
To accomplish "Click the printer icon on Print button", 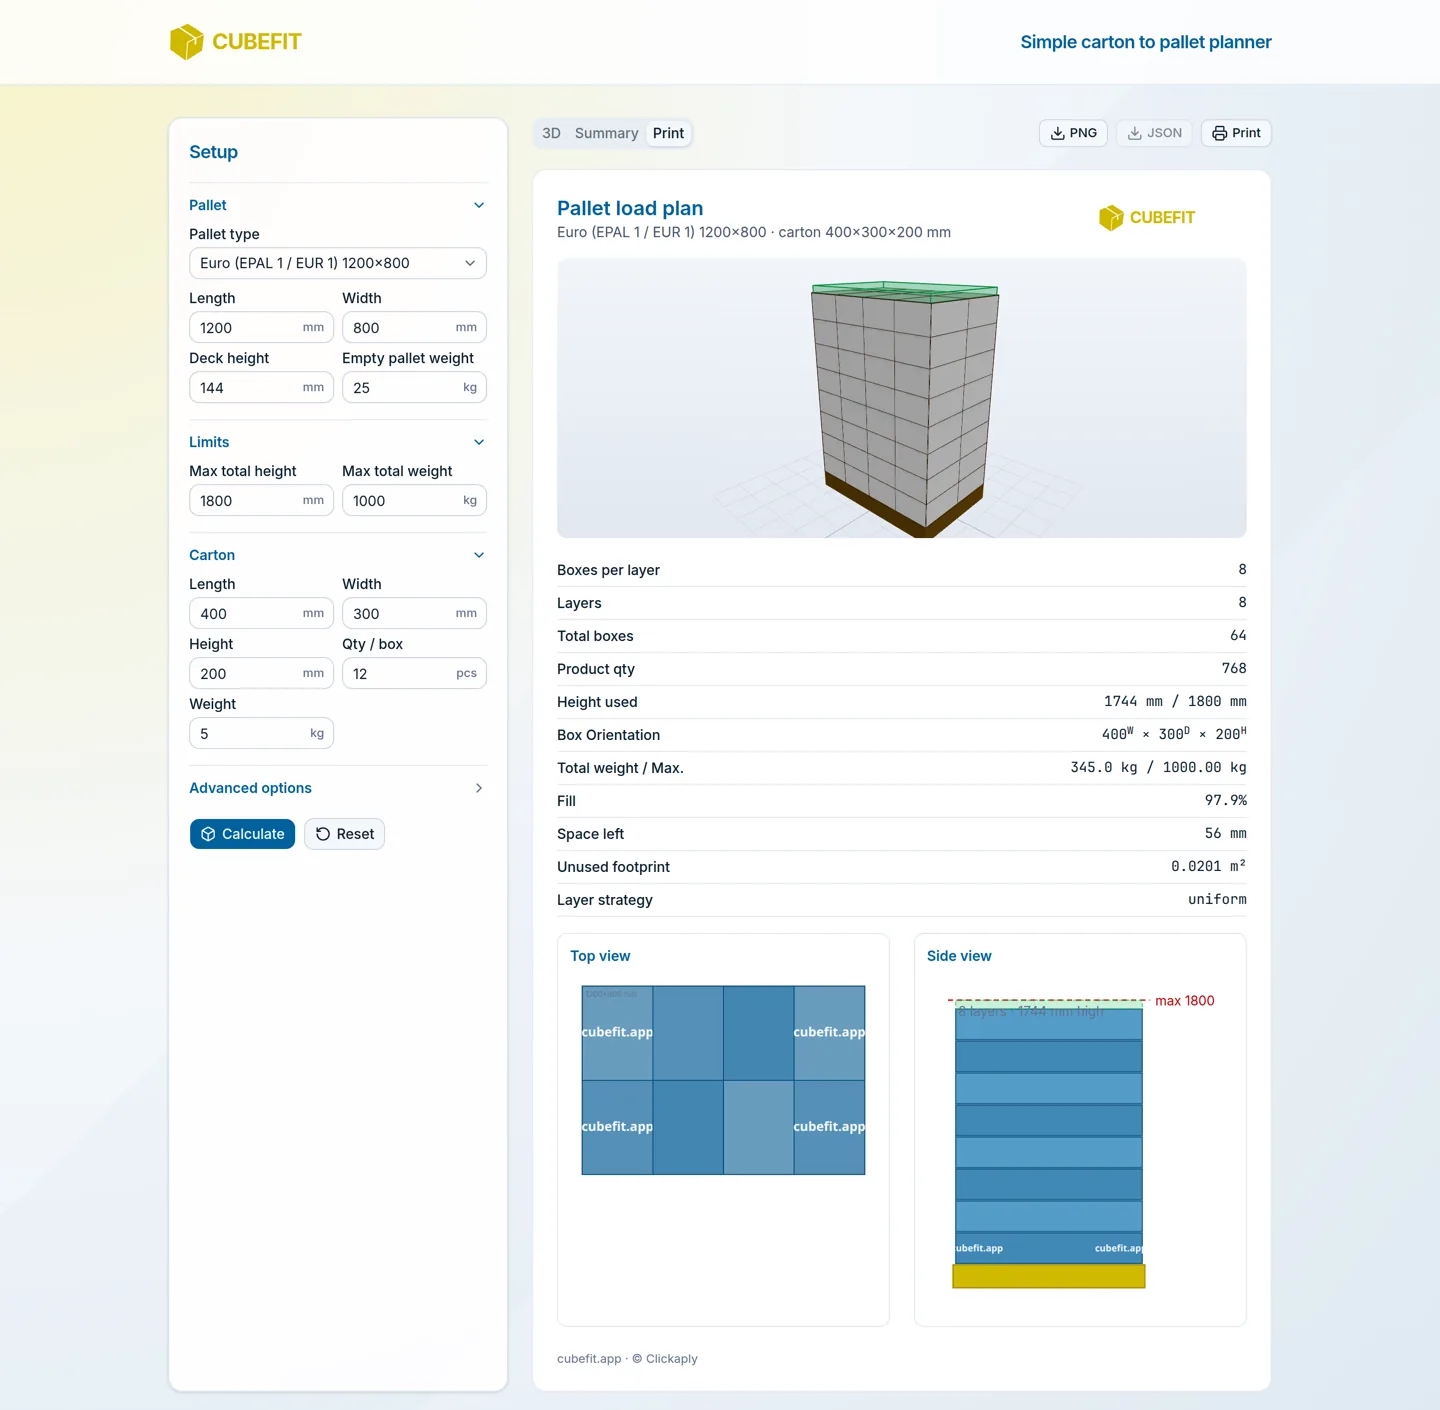I will 1220,133.
